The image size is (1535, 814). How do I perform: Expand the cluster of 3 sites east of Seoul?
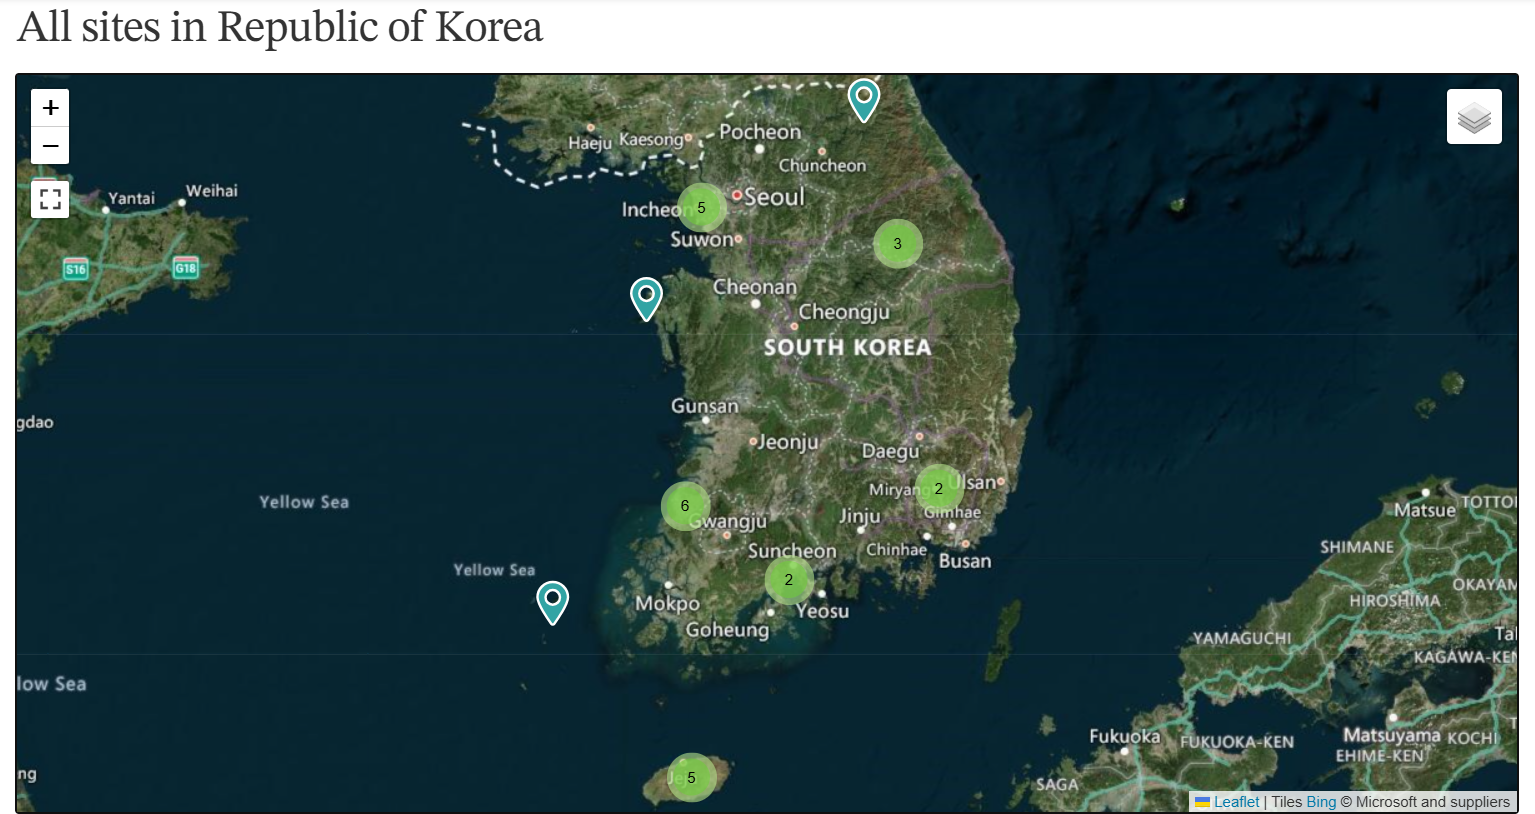(x=896, y=243)
